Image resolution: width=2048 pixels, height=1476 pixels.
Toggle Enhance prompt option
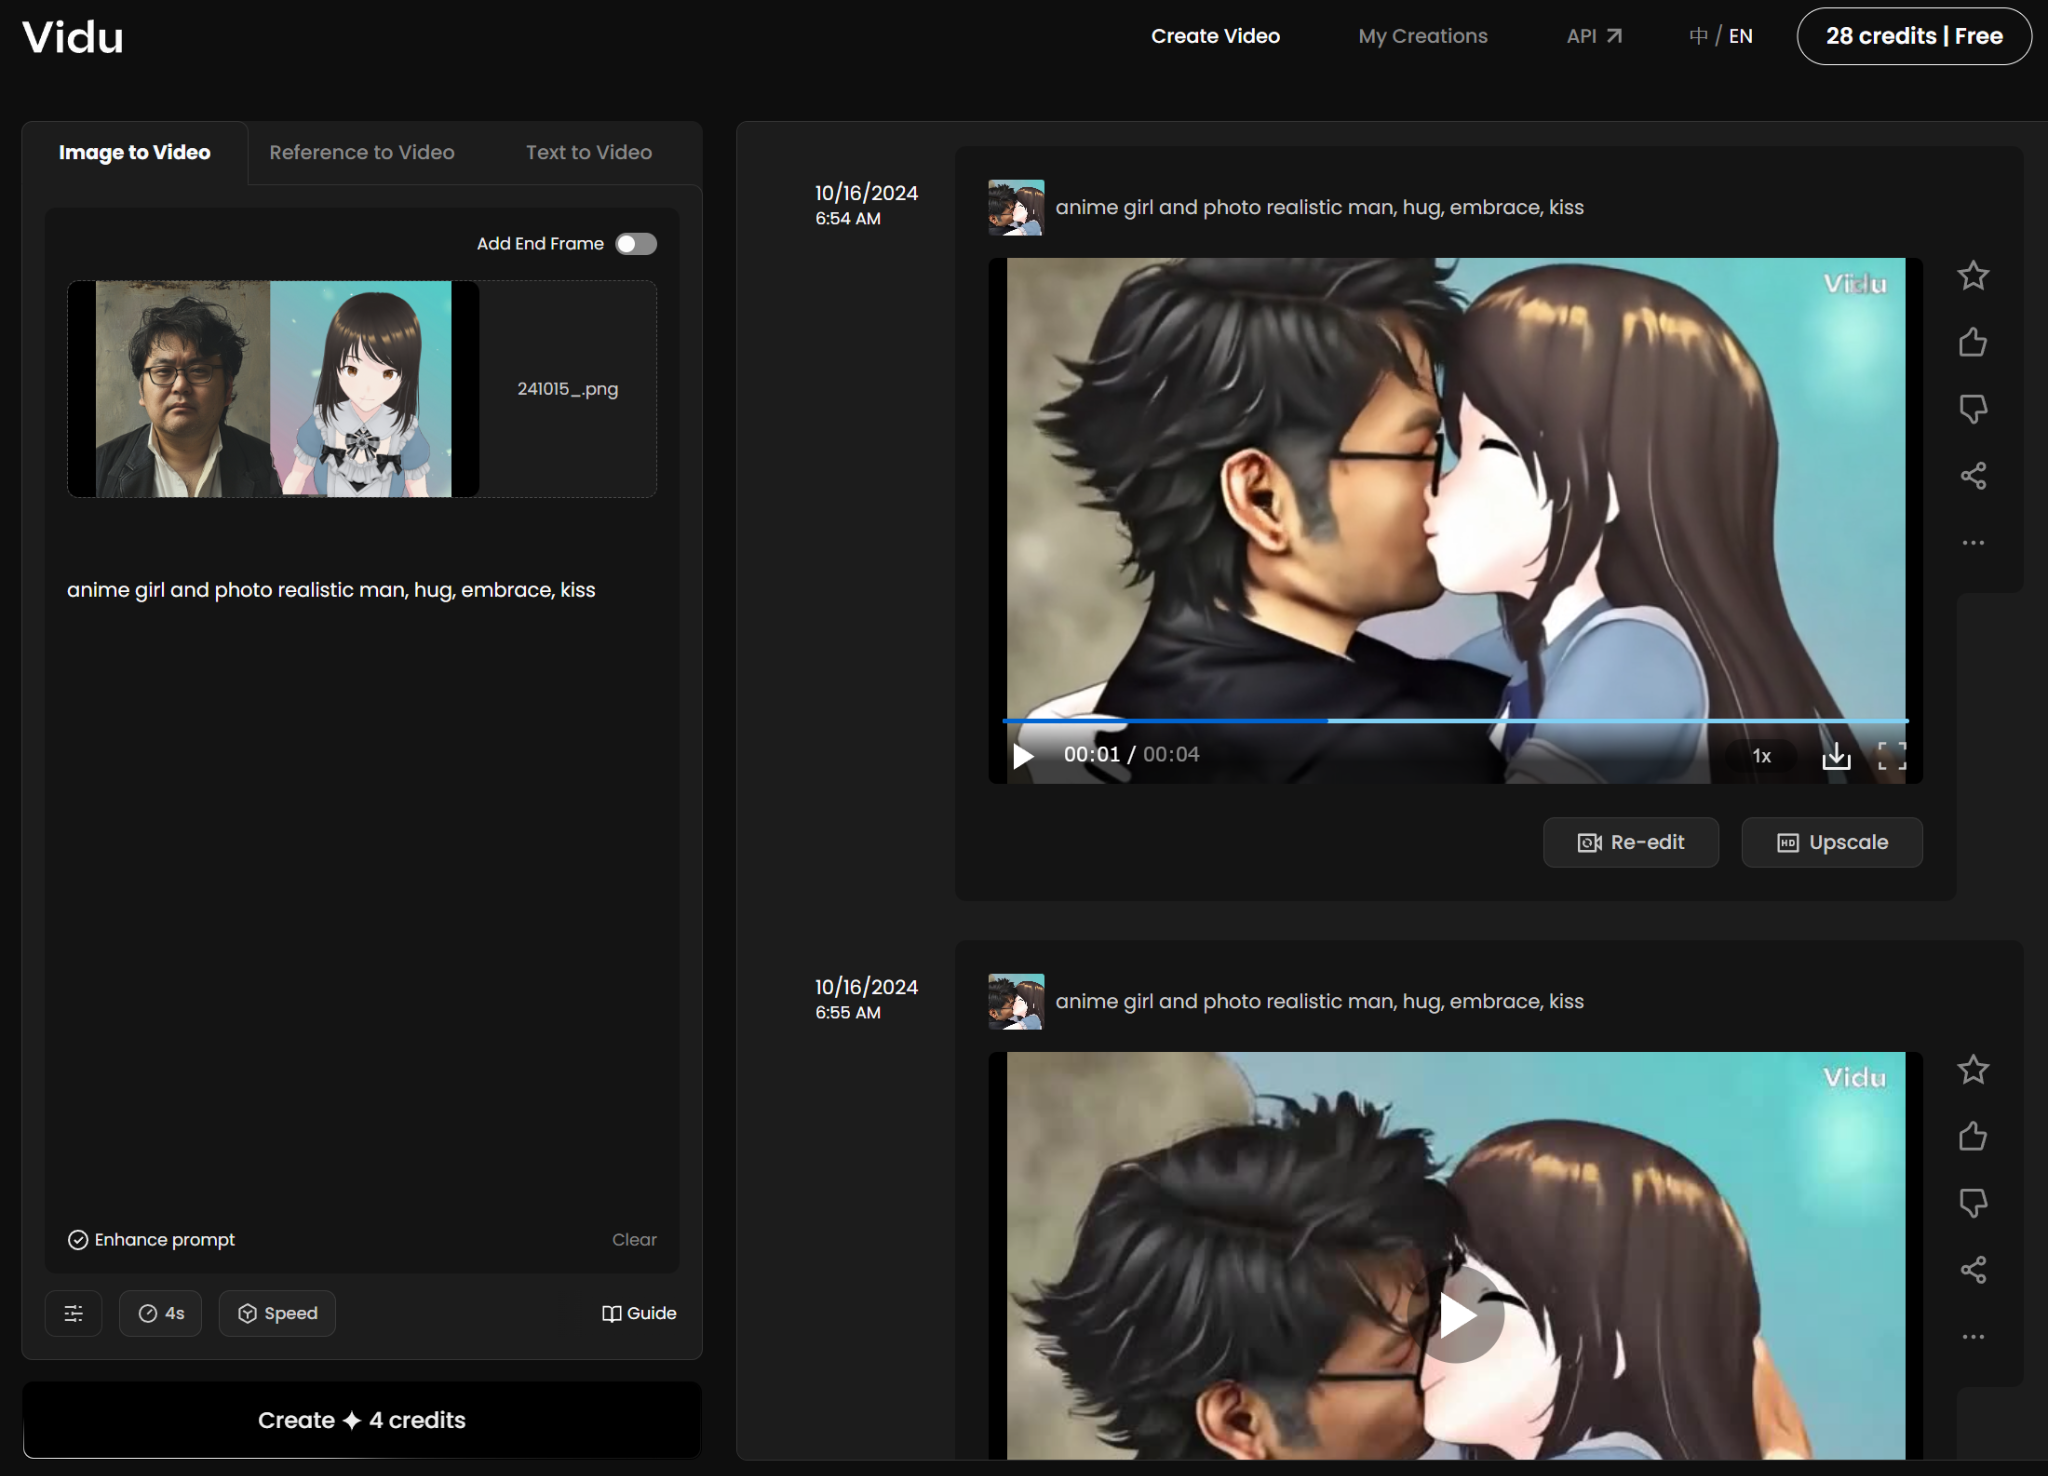151,1240
